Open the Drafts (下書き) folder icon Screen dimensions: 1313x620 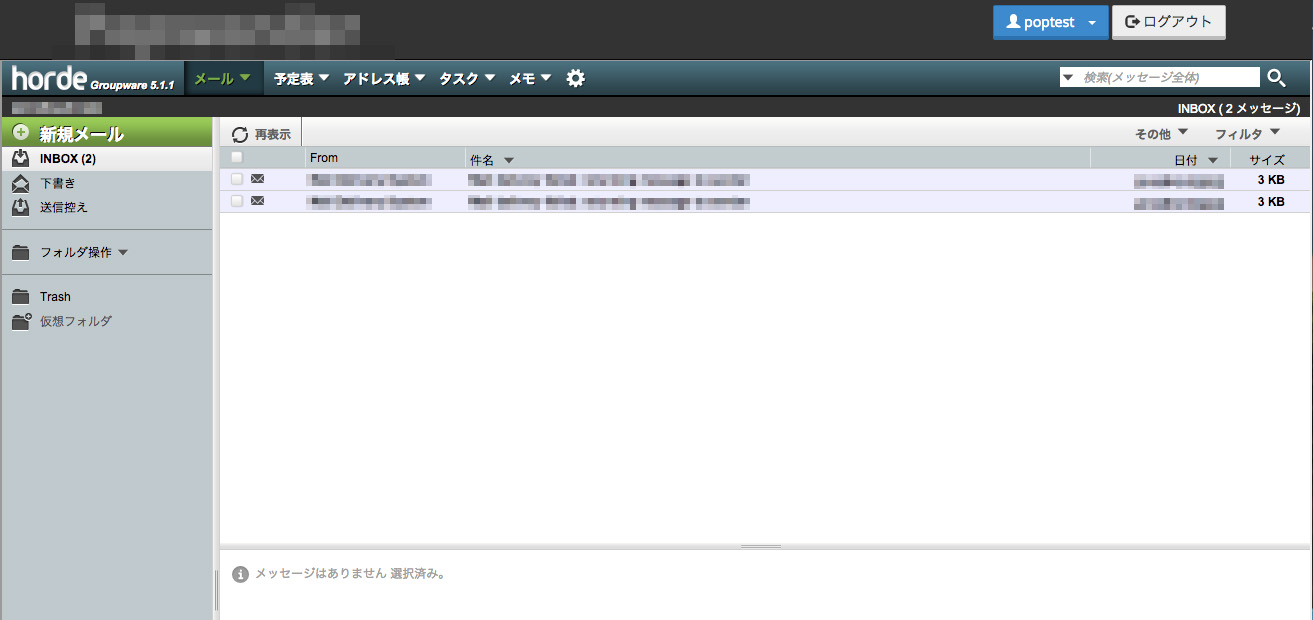tap(21, 183)
